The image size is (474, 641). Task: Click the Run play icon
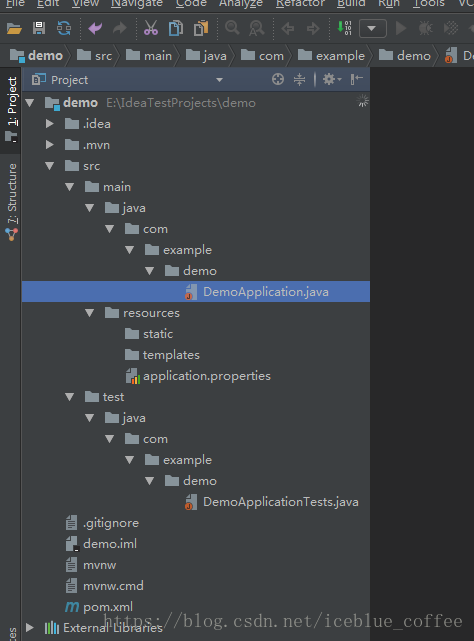tap(401, 28)
